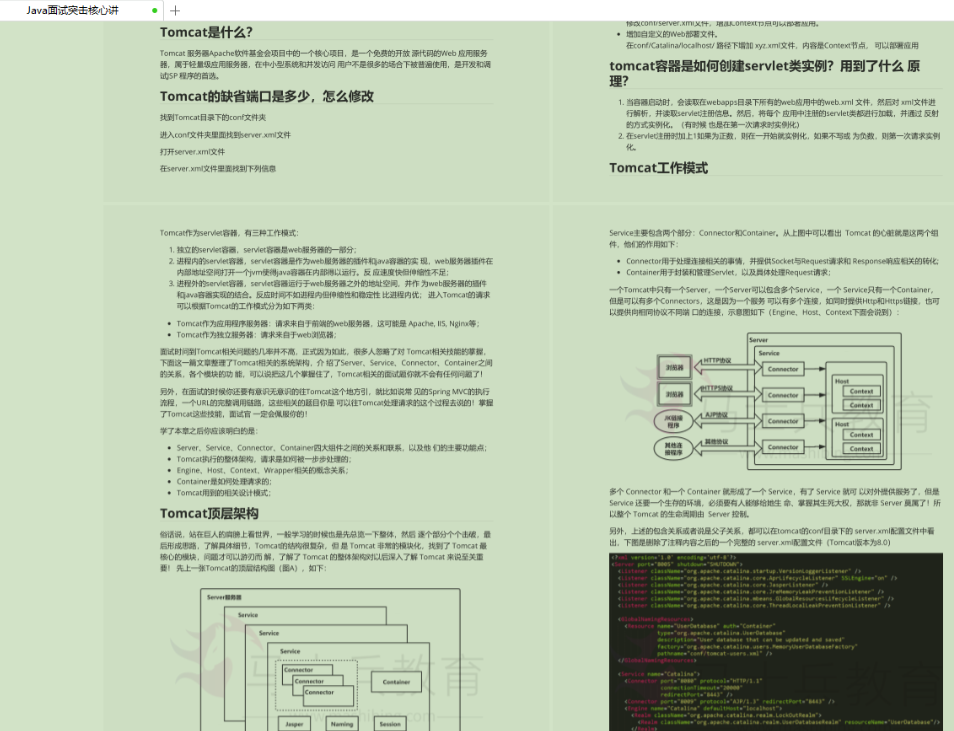The image size is (954, 731).
Task: Click bullet 'Container是如何处理请求的'
Action: pos(224,481)
